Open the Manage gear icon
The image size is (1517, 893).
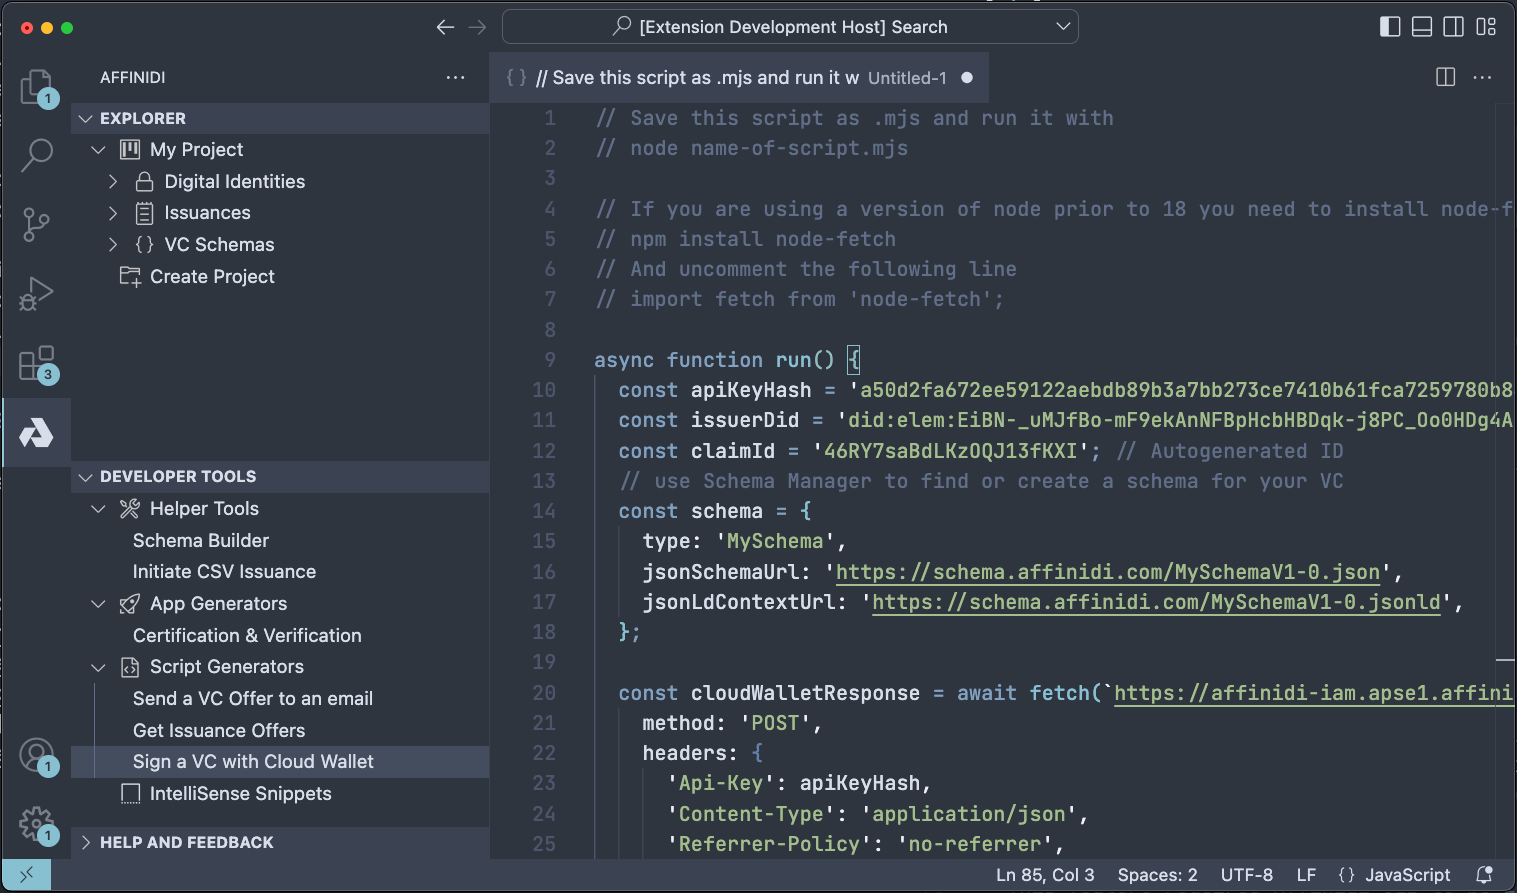coord(37,825)
